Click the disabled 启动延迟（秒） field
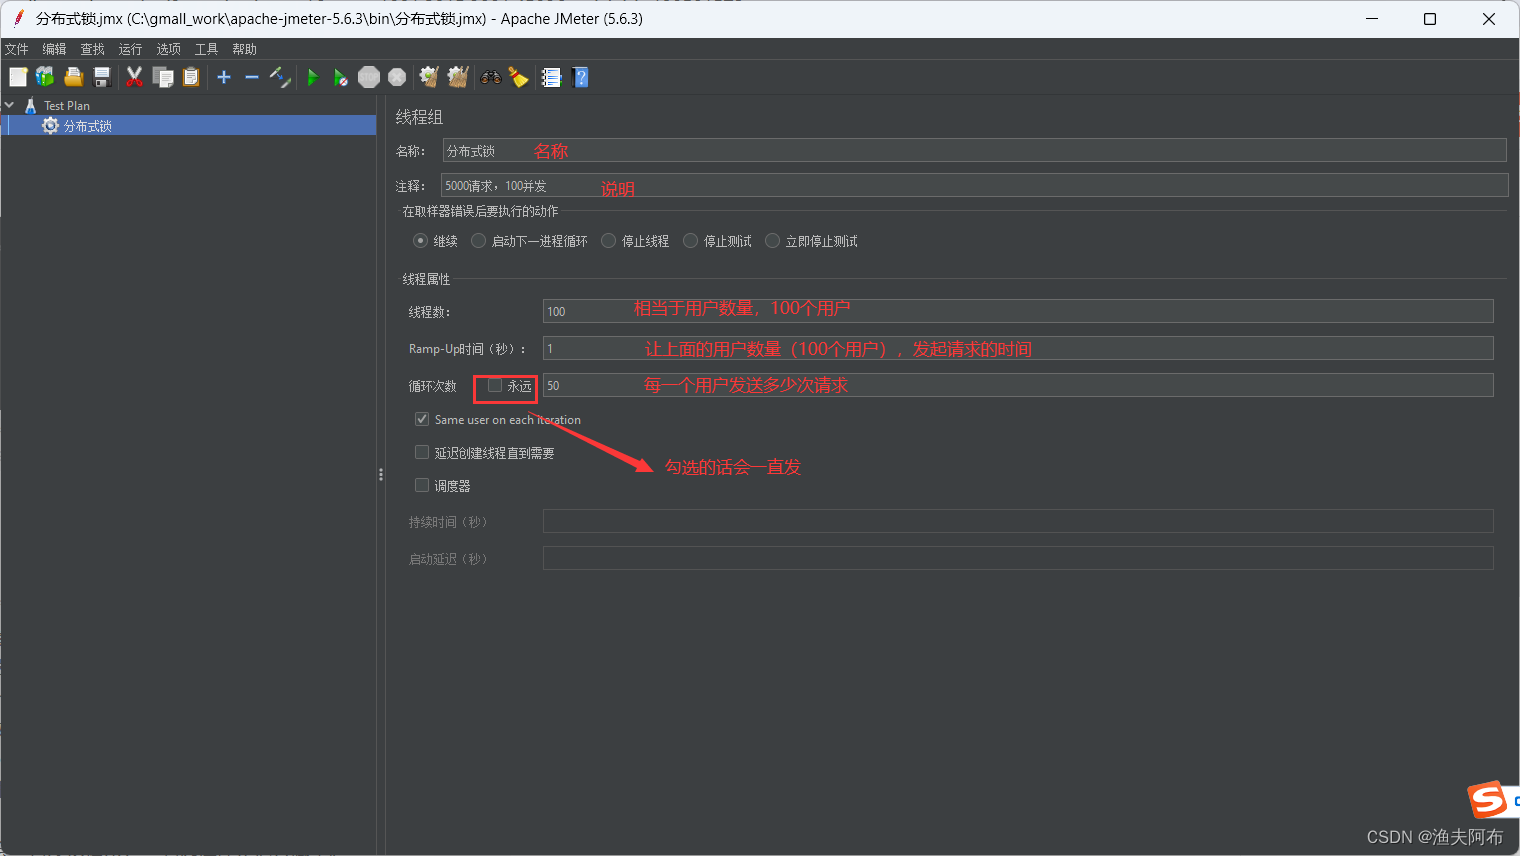This screenshot has width=1520, height=856. pos(1018,558)
